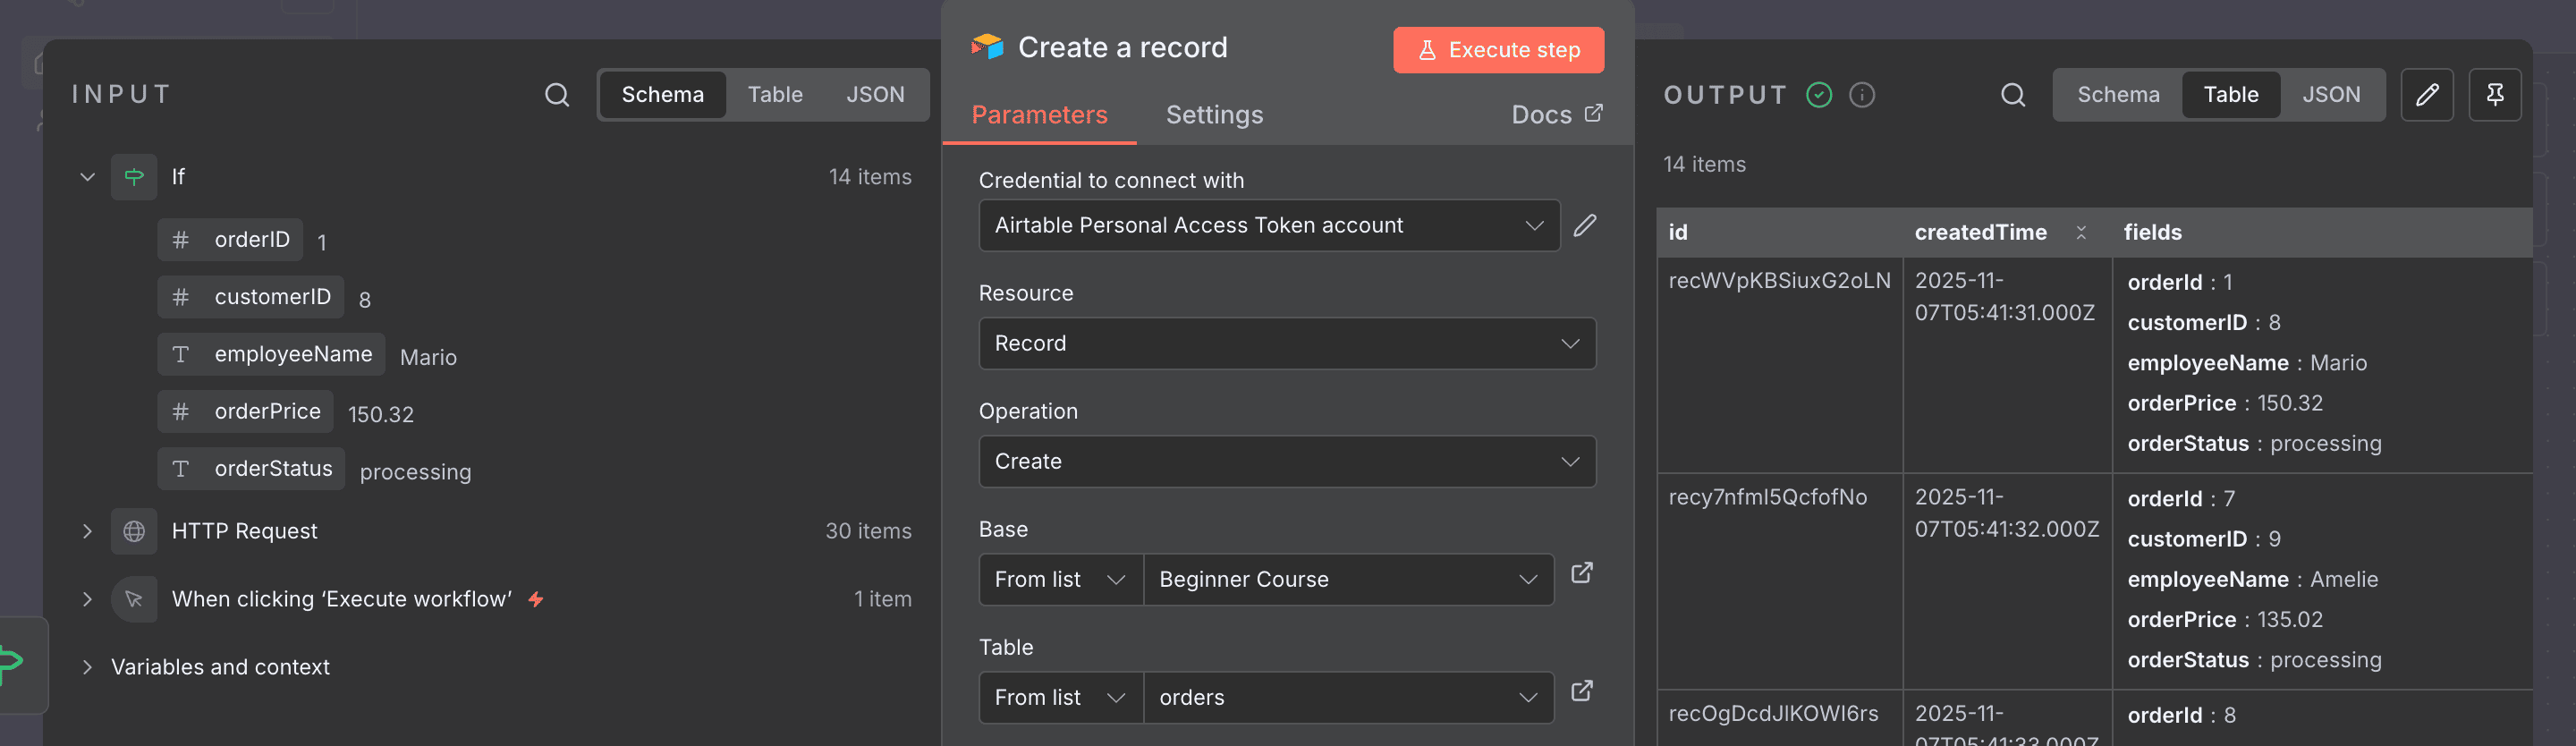Open the Operation Create dropdown
2576x746 pixels.
(x=1287, y=461)
